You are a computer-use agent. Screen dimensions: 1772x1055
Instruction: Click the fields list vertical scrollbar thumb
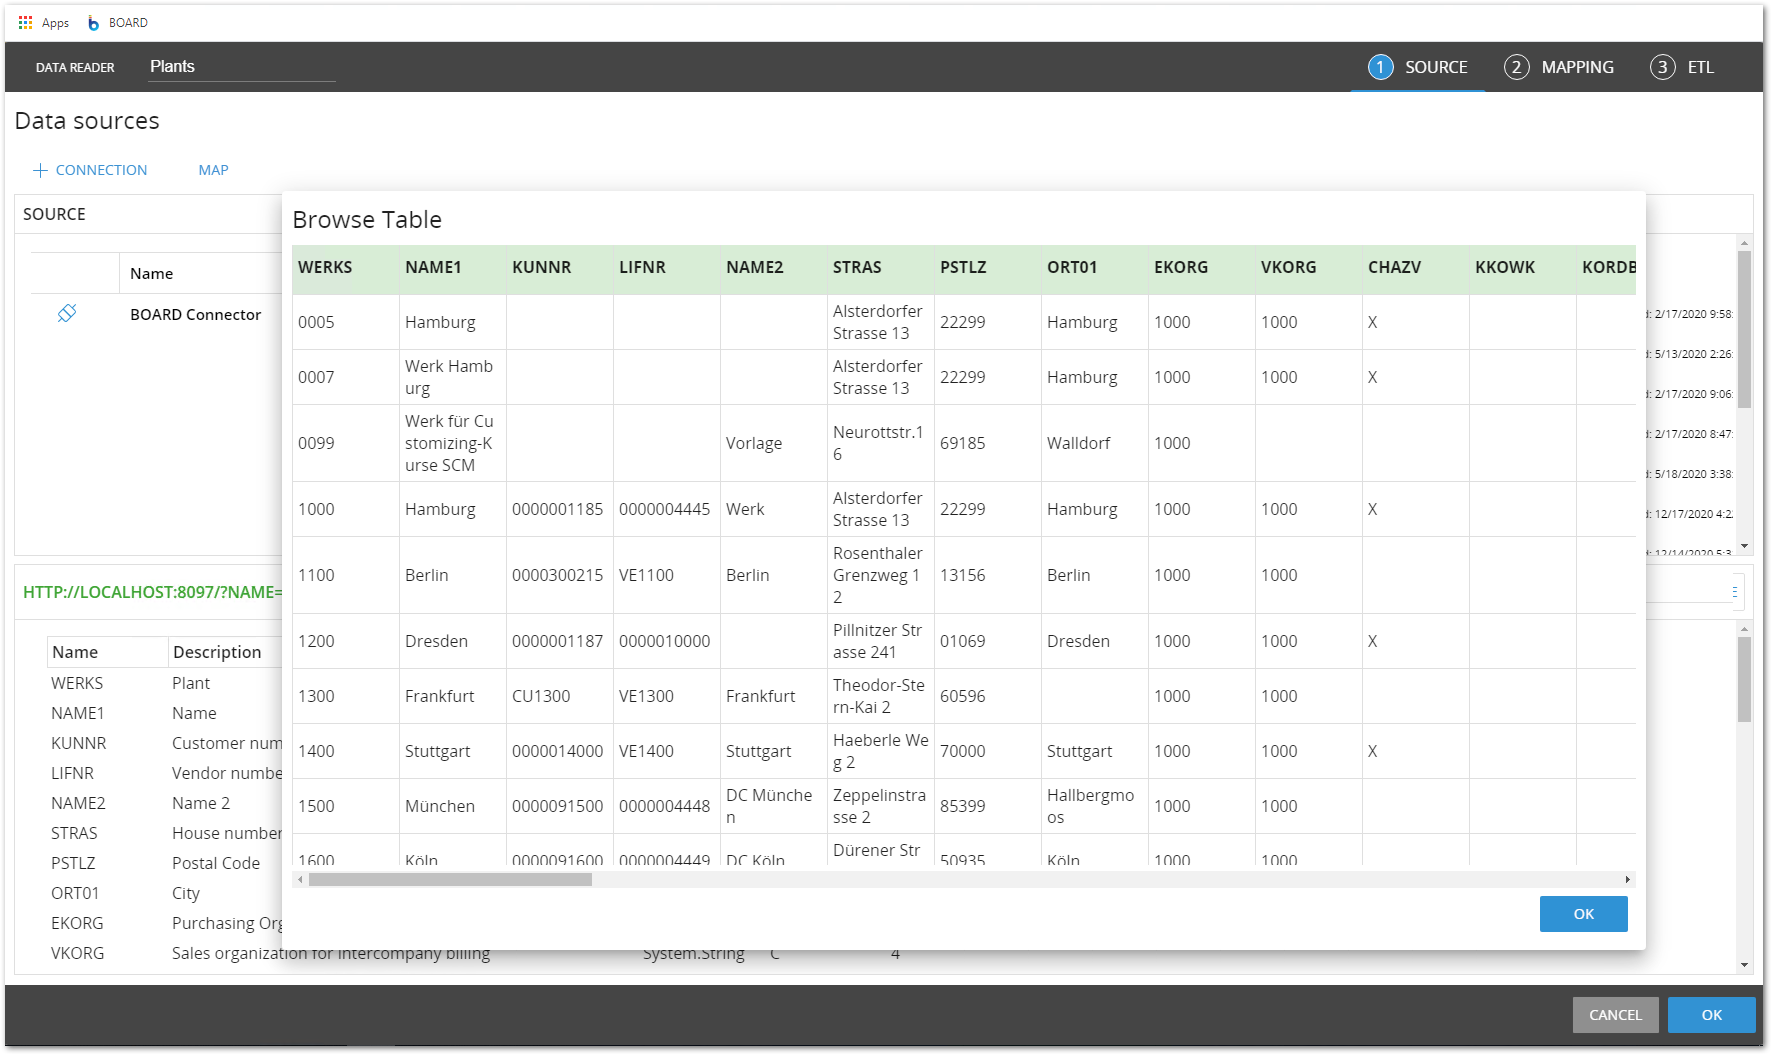point(1744,679)
